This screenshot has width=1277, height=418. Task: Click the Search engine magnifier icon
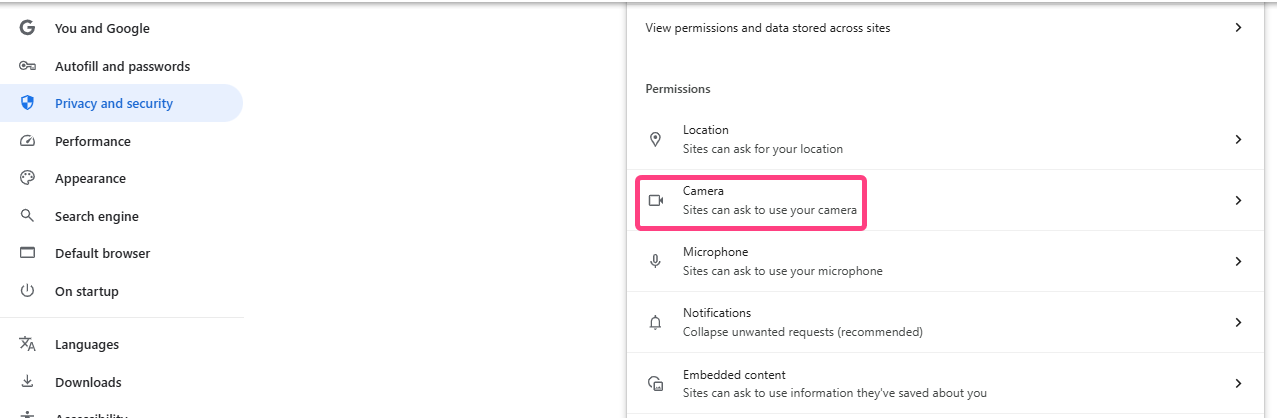[x=27, y=216]
